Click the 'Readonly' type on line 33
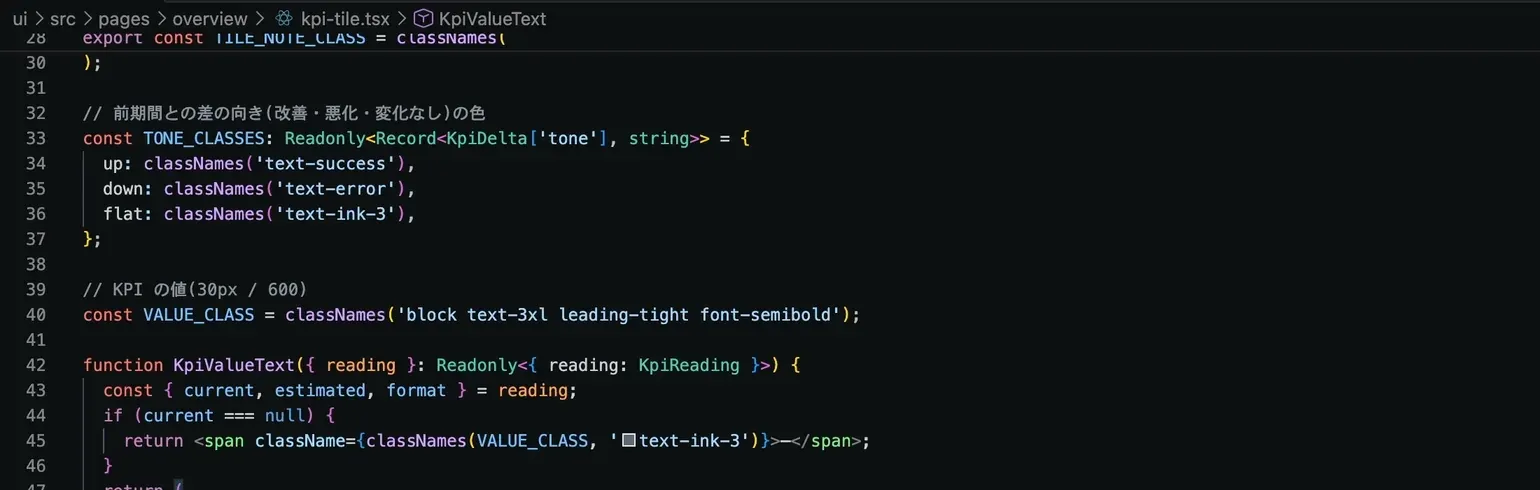The image size is (1540, 490). click(325, 138)
